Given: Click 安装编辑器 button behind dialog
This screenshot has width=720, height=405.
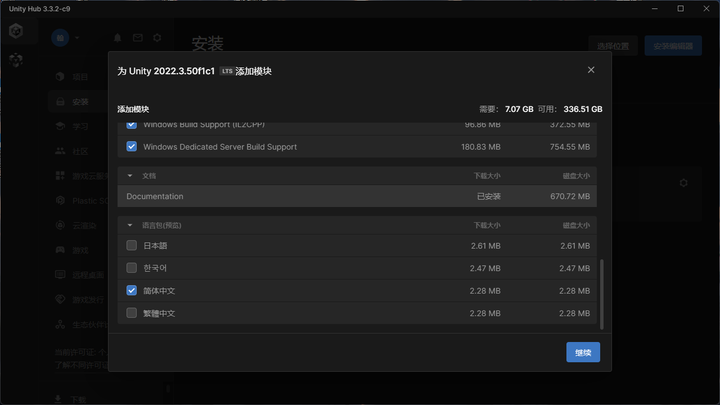Looking at the screenshot, I should (673, 46).
